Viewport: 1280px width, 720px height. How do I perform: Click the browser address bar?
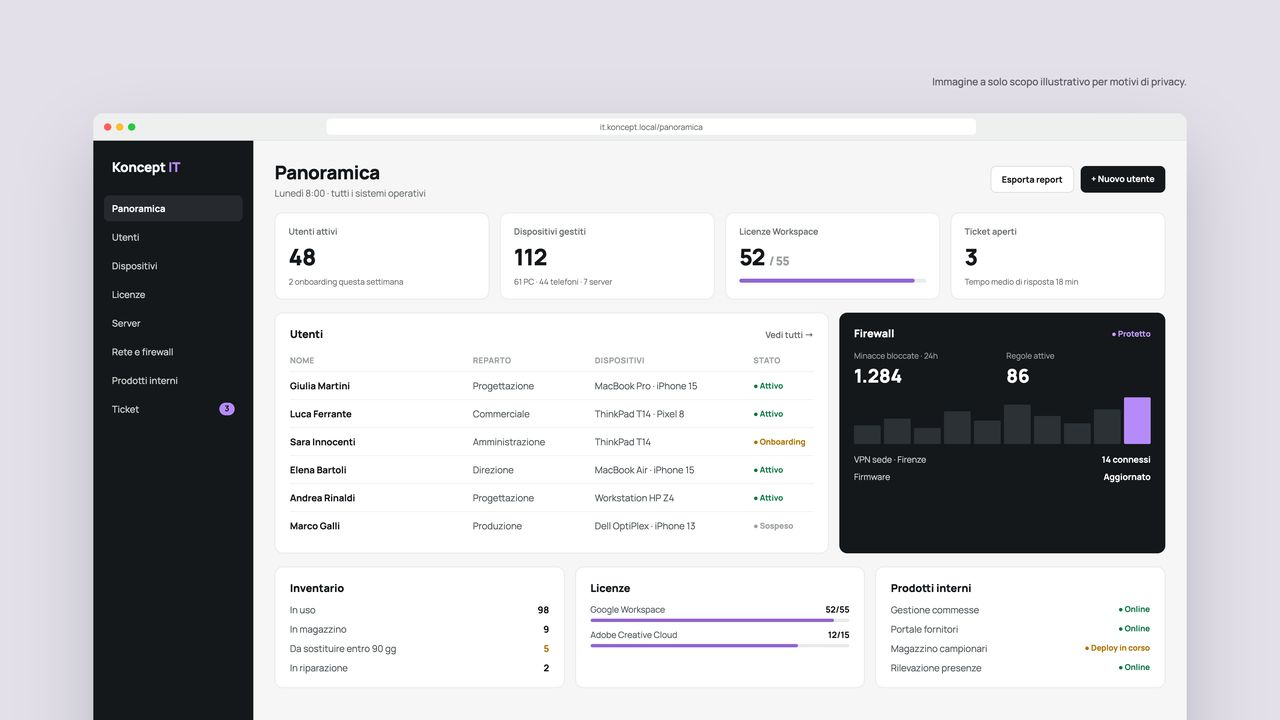tap(651, 127)
